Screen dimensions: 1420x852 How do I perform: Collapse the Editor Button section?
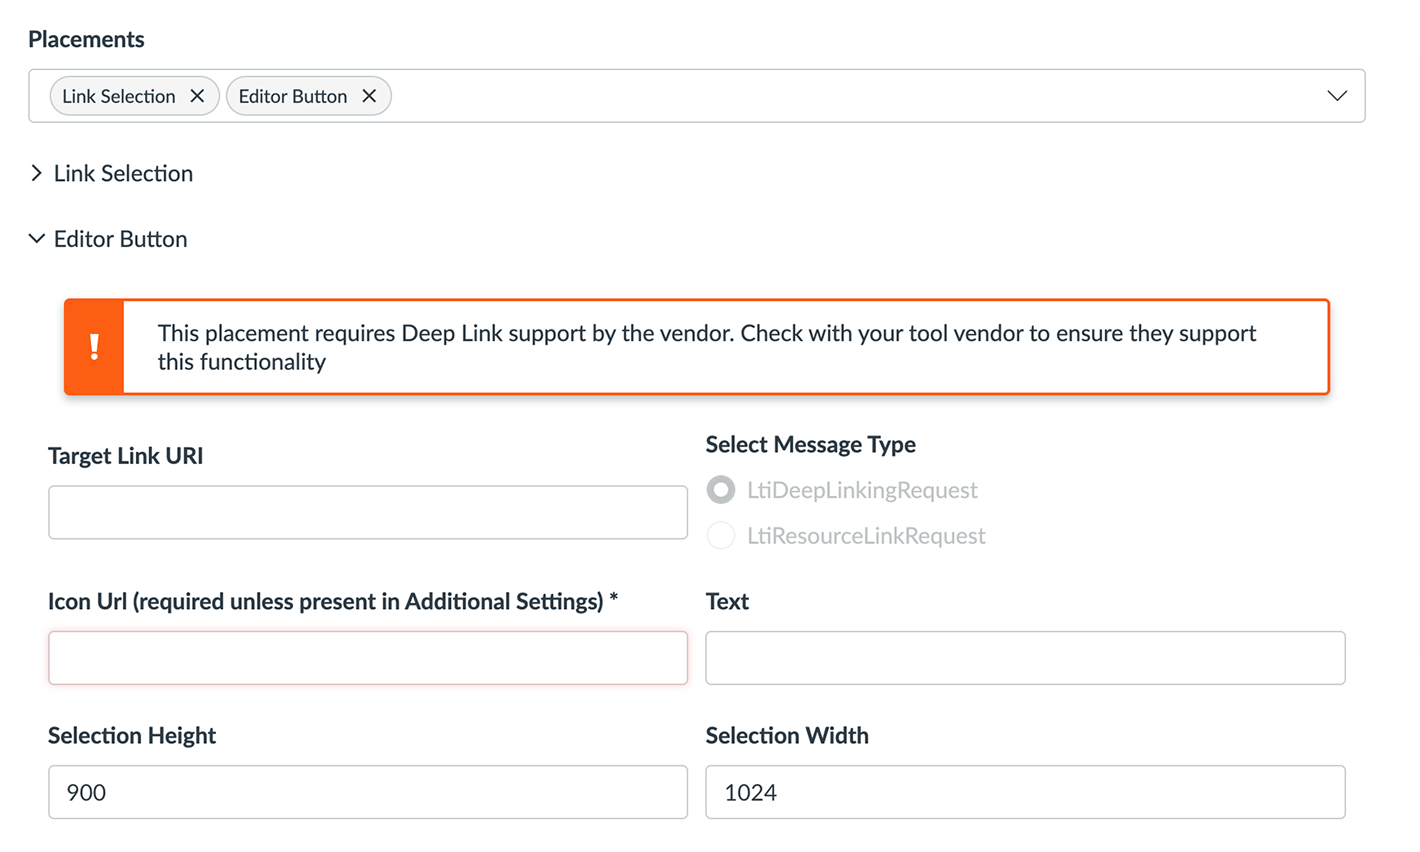[x=108, y=239]
